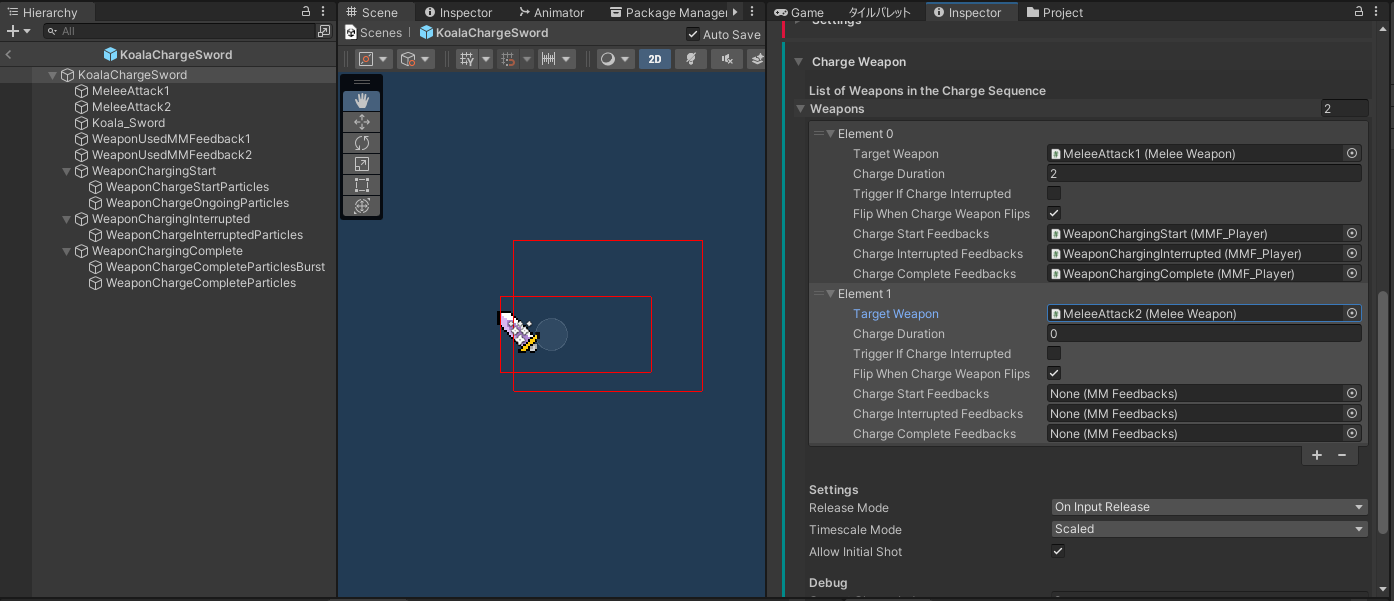Enable Element 0 Trigger If Charge Interrupted
This screenshot has width=1394, height=601.
[1054, 193]
